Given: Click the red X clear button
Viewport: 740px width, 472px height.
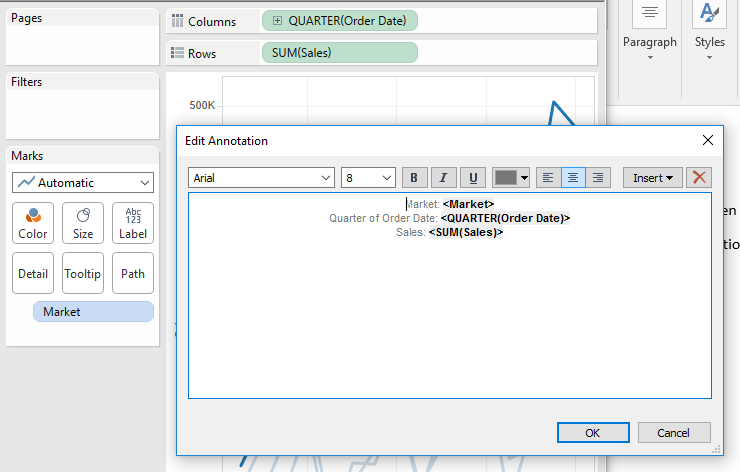Looking at the screenshot, I should pos(699,178).
